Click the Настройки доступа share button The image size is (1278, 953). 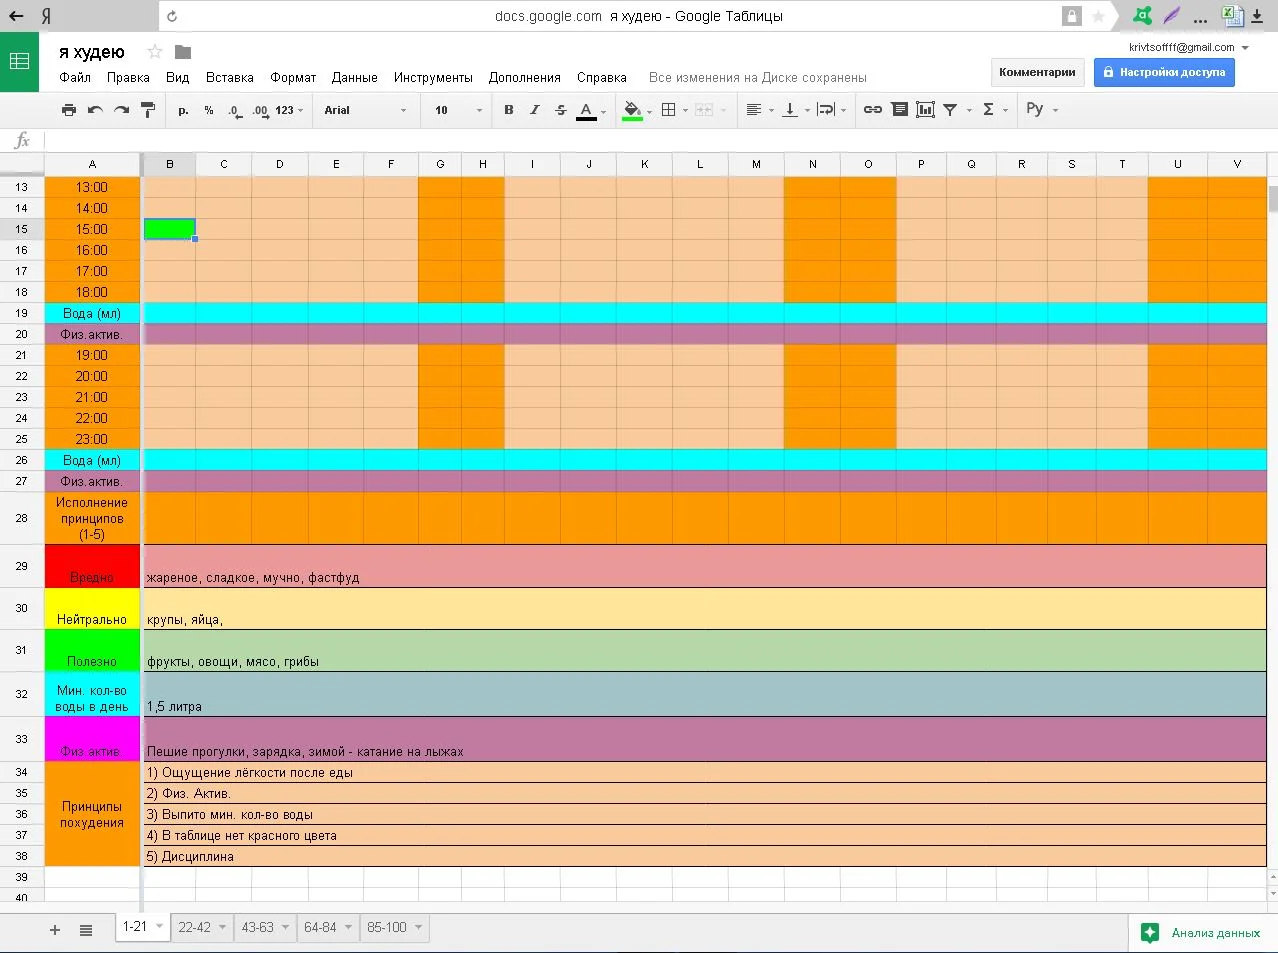[1164, 72]
